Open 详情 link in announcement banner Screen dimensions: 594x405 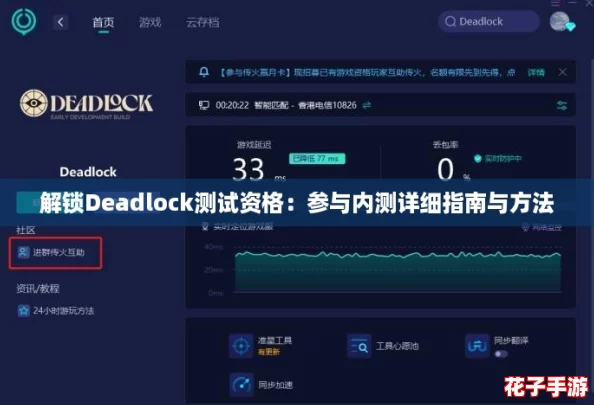click(x=536, y=72)
